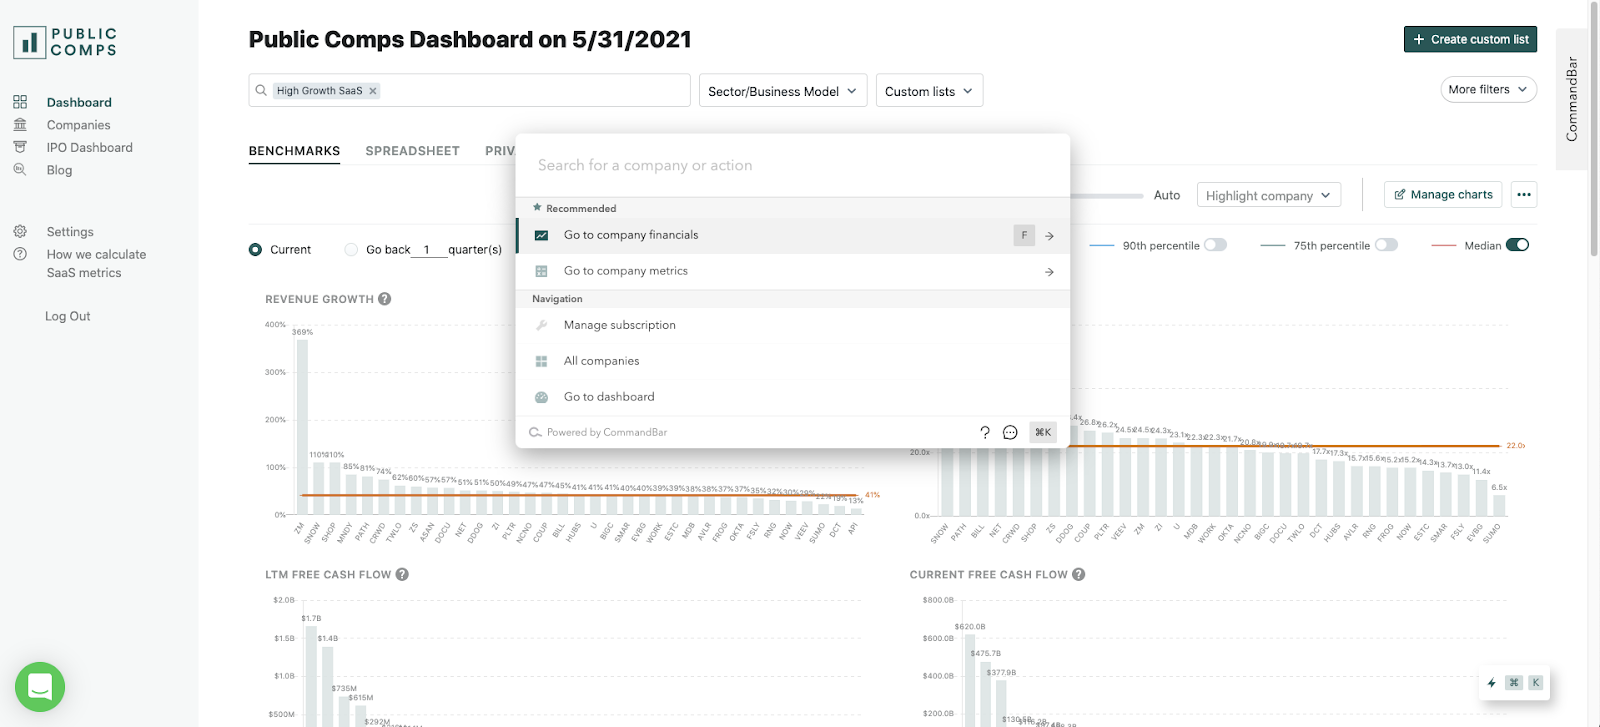The height and width of the screenshot is (727, 1600).
Task: Click the magnifier icon in the filter search box
Action: pyautogui.click(x=261, y=90)
